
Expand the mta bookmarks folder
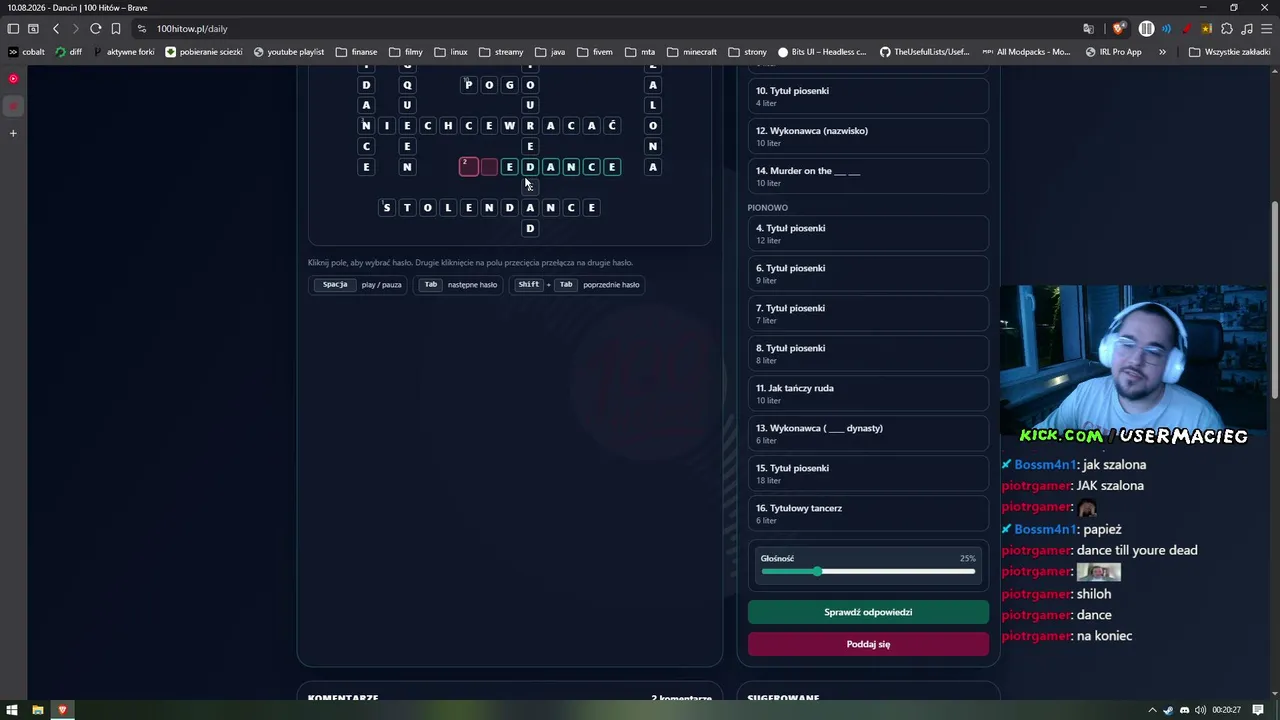(x=640, y=52)
